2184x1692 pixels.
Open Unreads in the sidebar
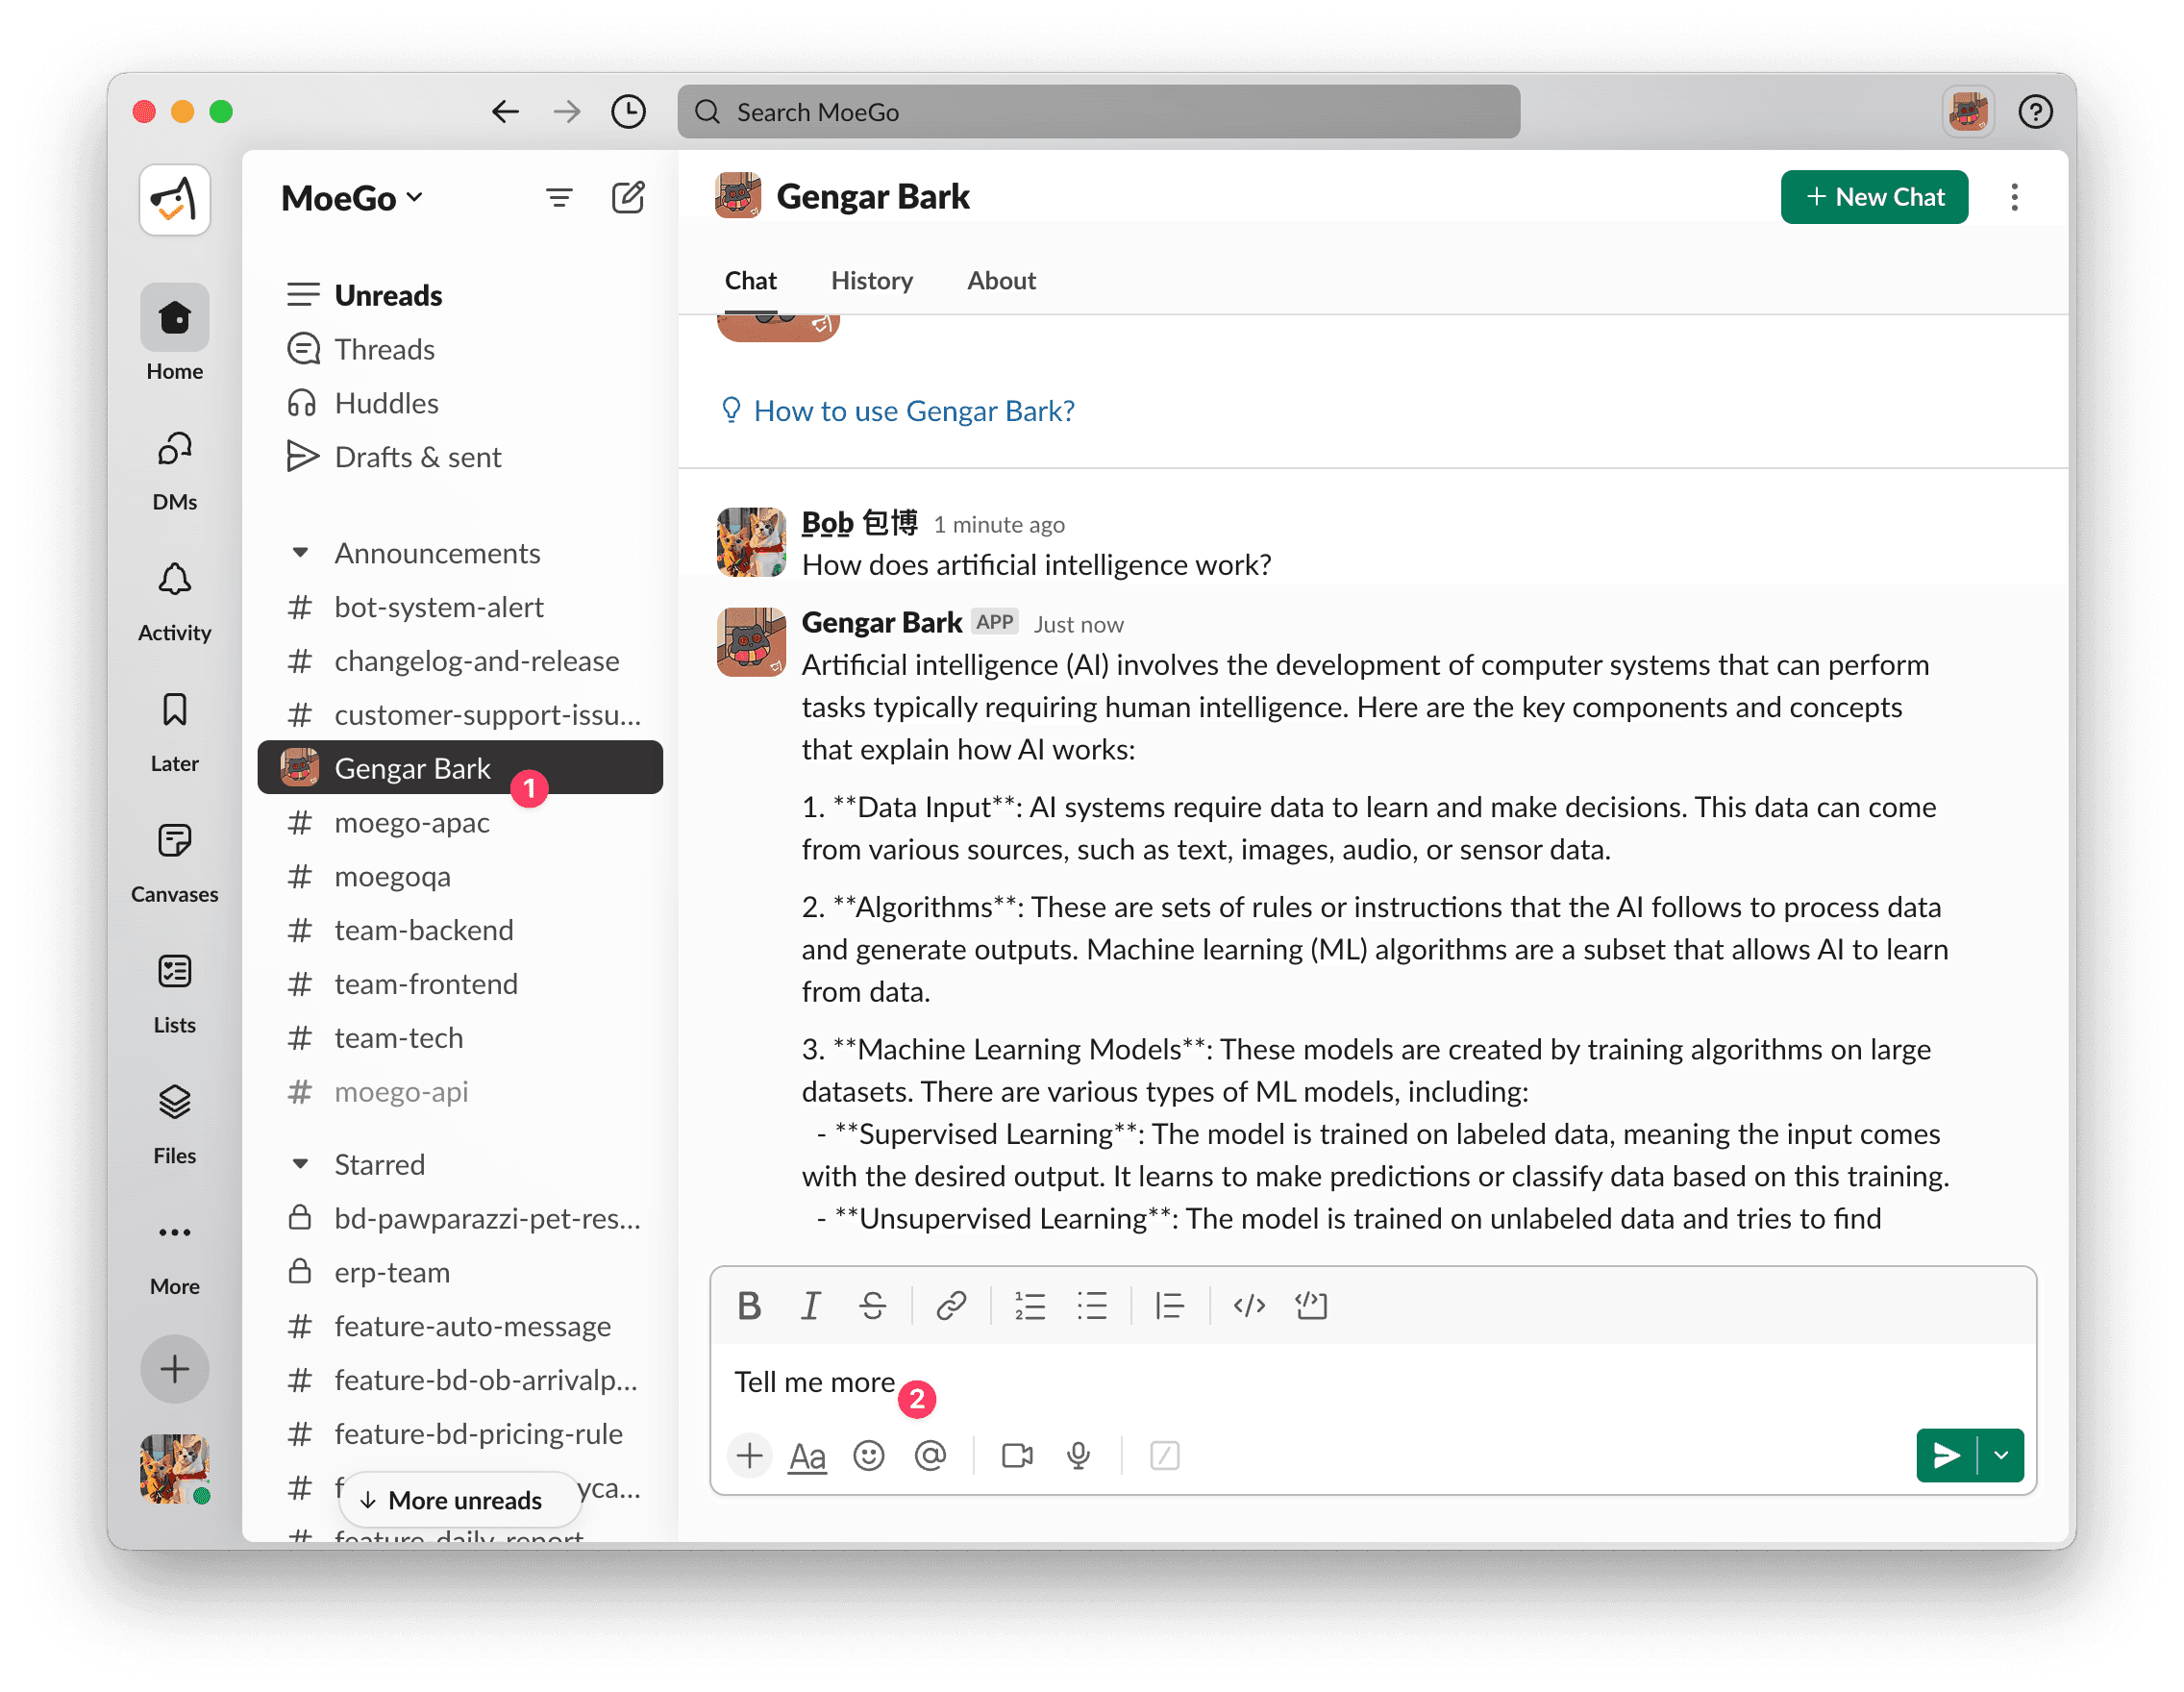[x=460, y=295]
